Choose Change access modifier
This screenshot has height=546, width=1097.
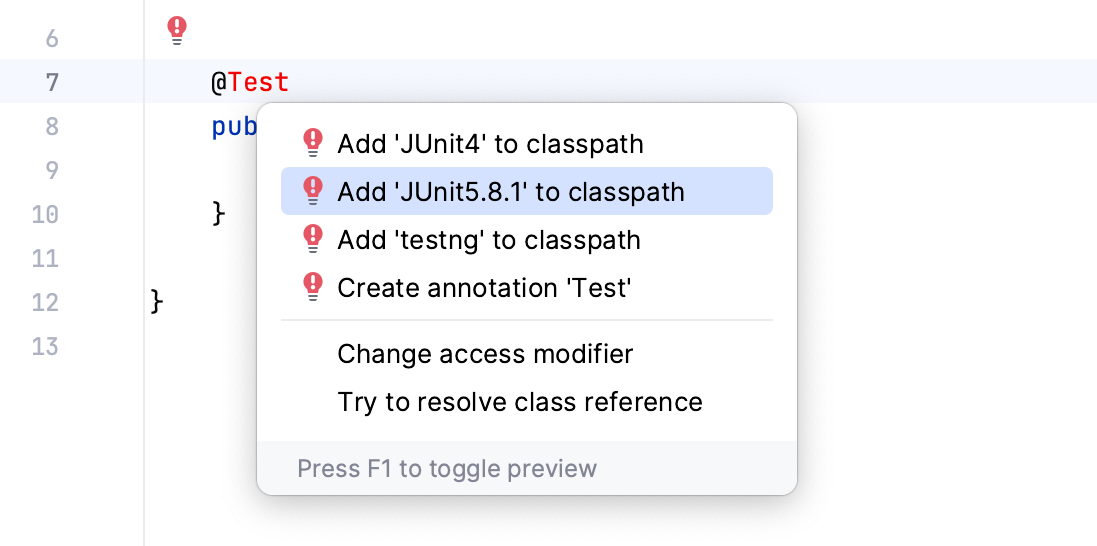tap(485, 354)
